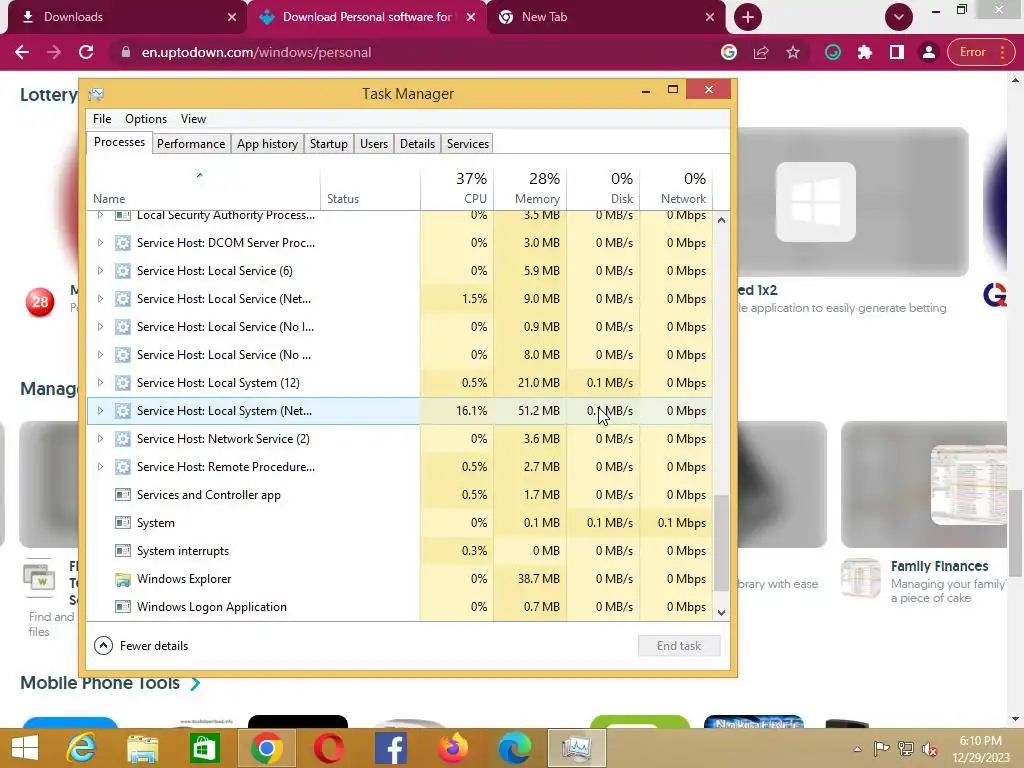Reload the uptodown page
The width and height of the screenshot is (1024, 768).
pos(86,52)
